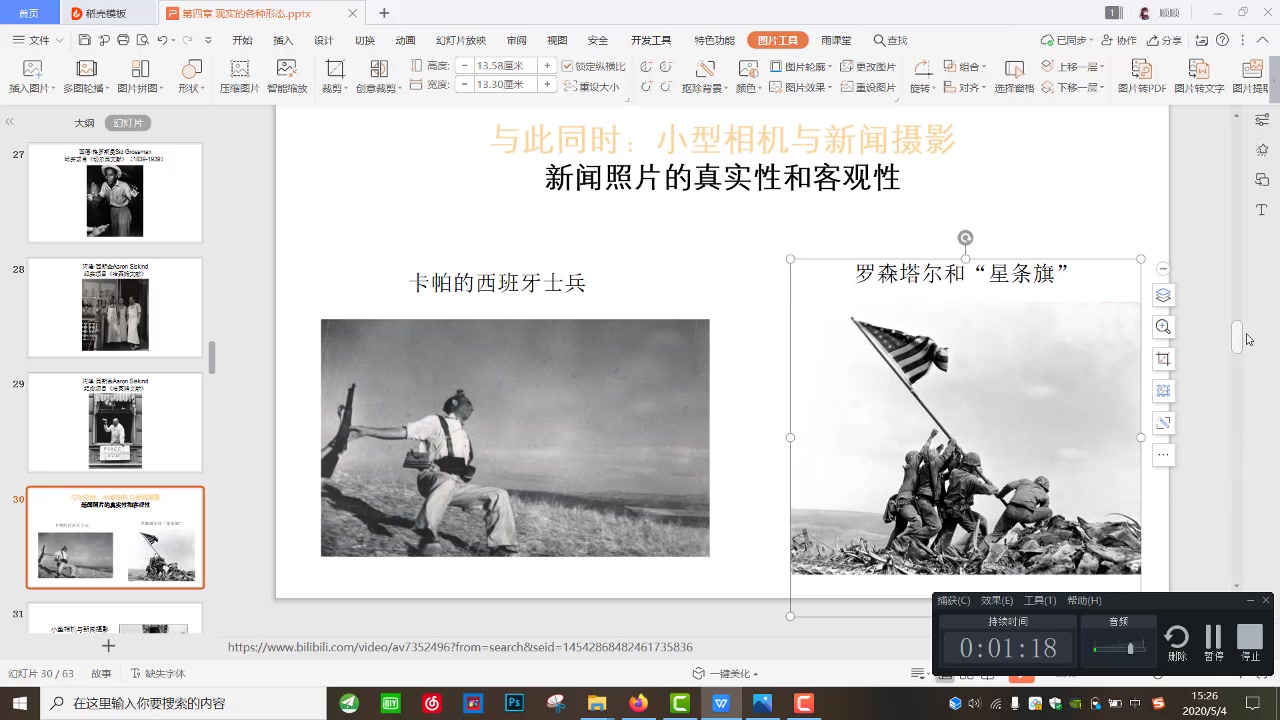Viewport: 1280px width, 720px height.
Task: Click the Home (首页) tab button
Action: pos(29,13)
